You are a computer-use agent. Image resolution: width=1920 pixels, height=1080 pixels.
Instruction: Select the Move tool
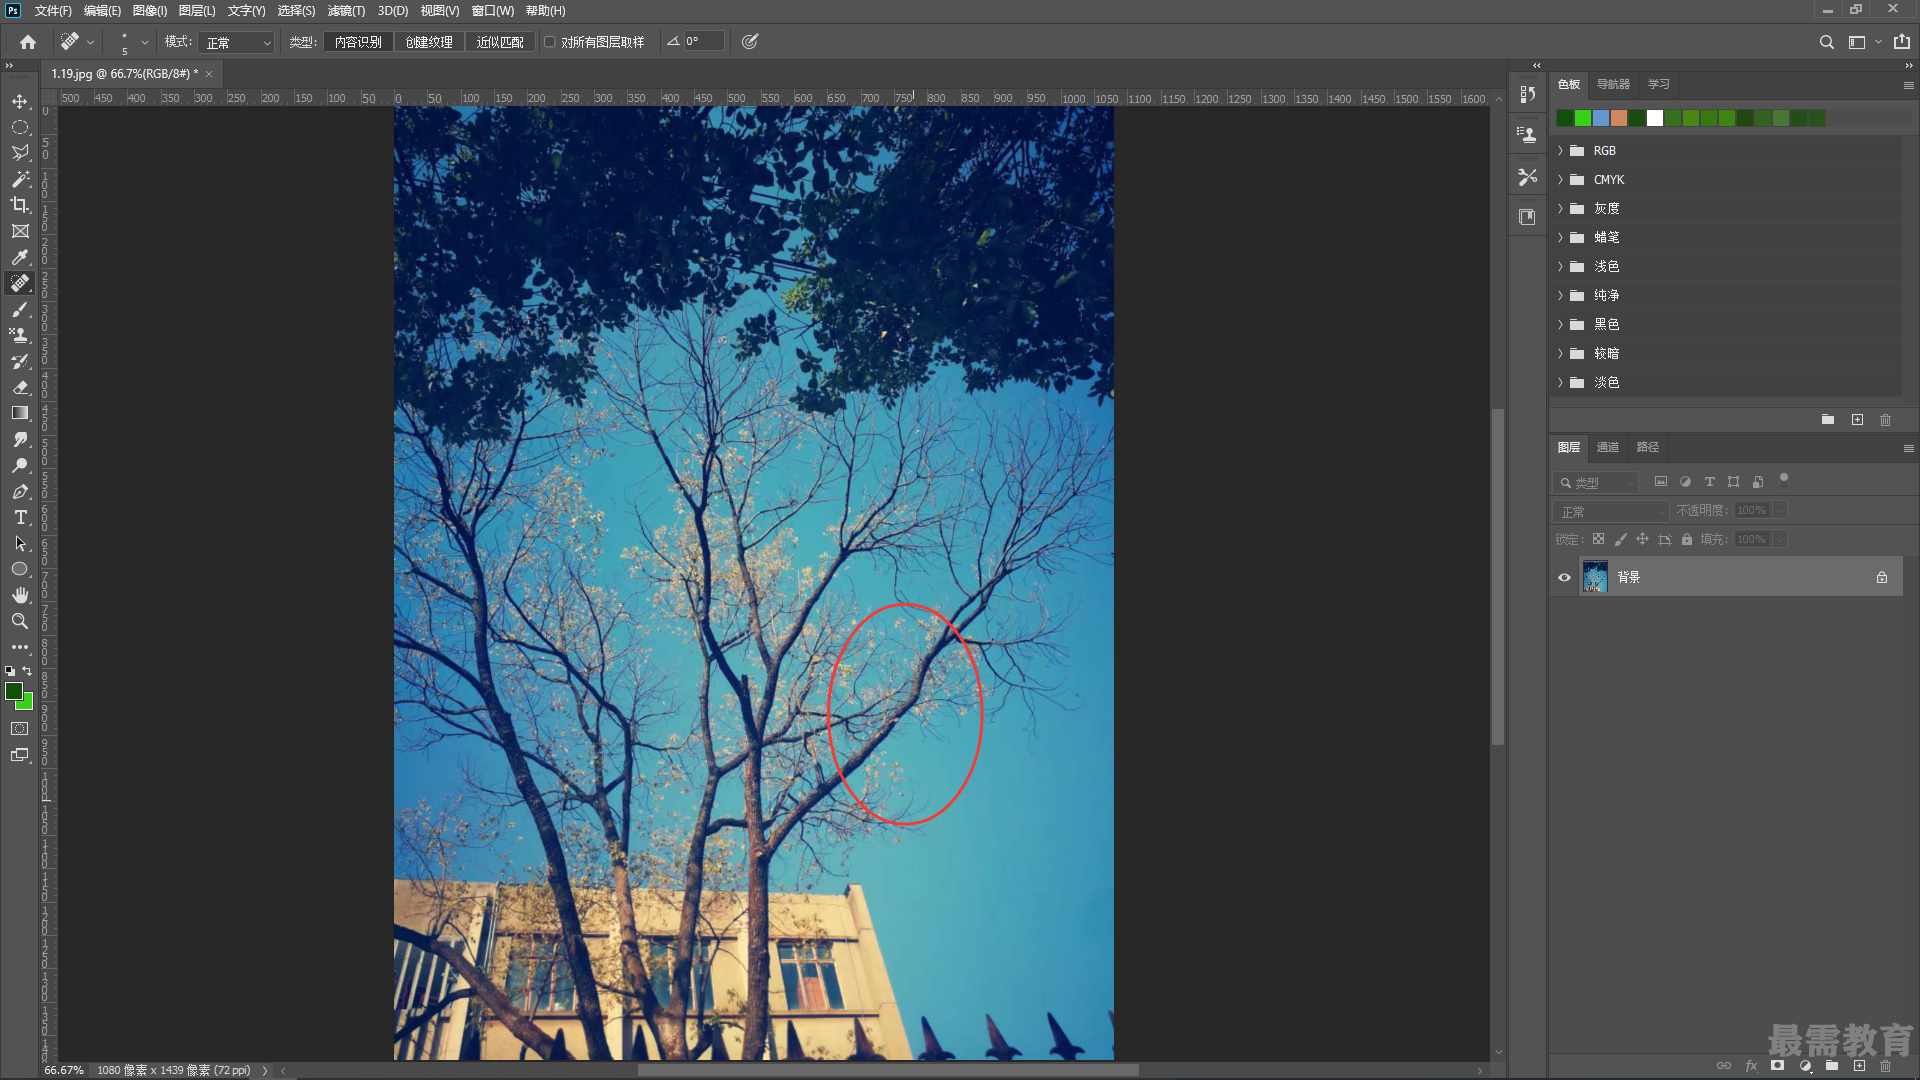tap(20, 101)
